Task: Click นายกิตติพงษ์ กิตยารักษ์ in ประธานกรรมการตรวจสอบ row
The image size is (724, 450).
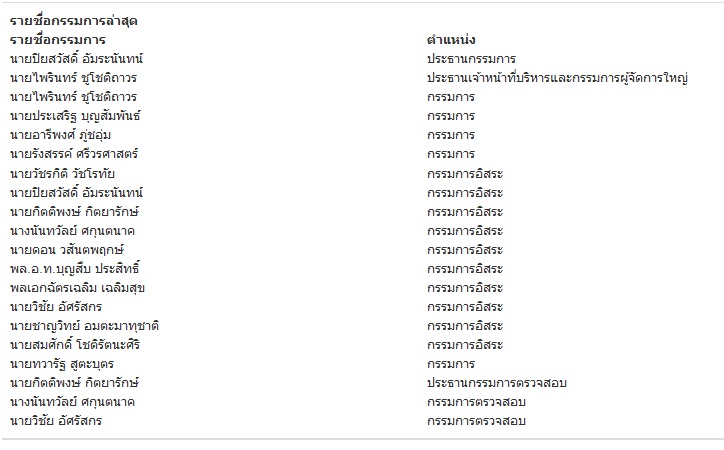Action: [74, 383]
